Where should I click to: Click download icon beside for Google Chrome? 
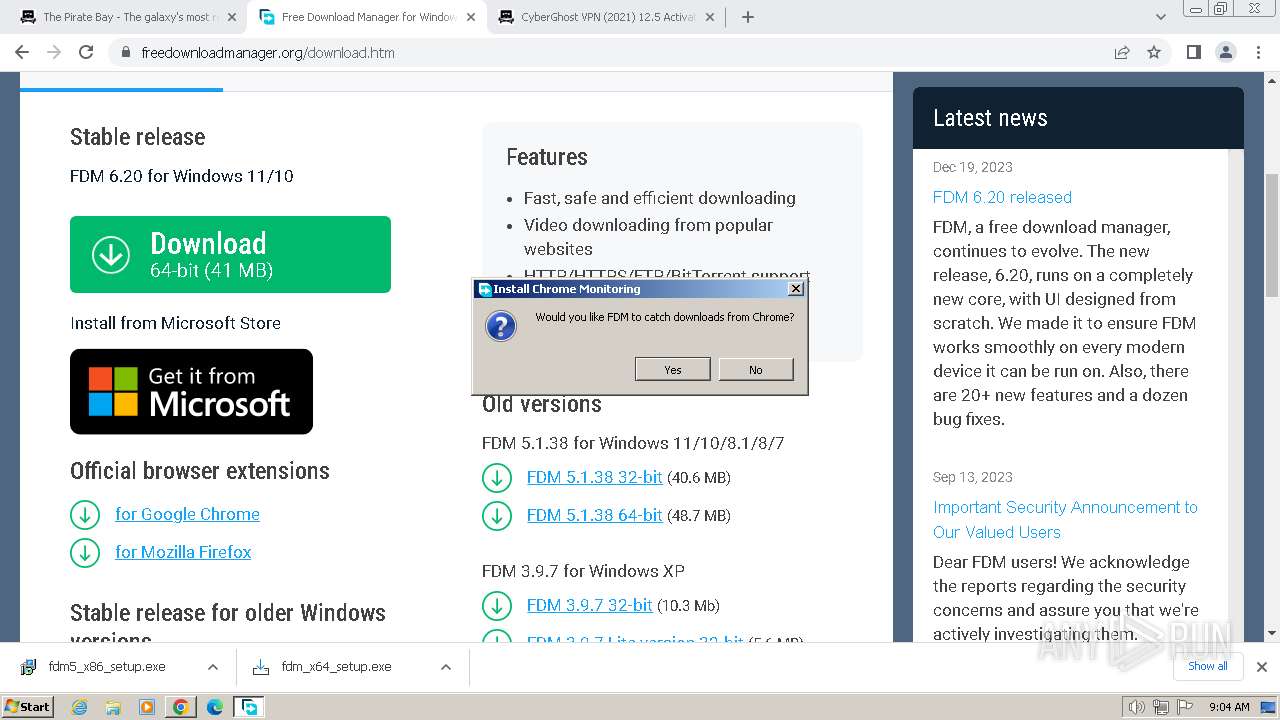pyautogui.click(x=85, y=515)
